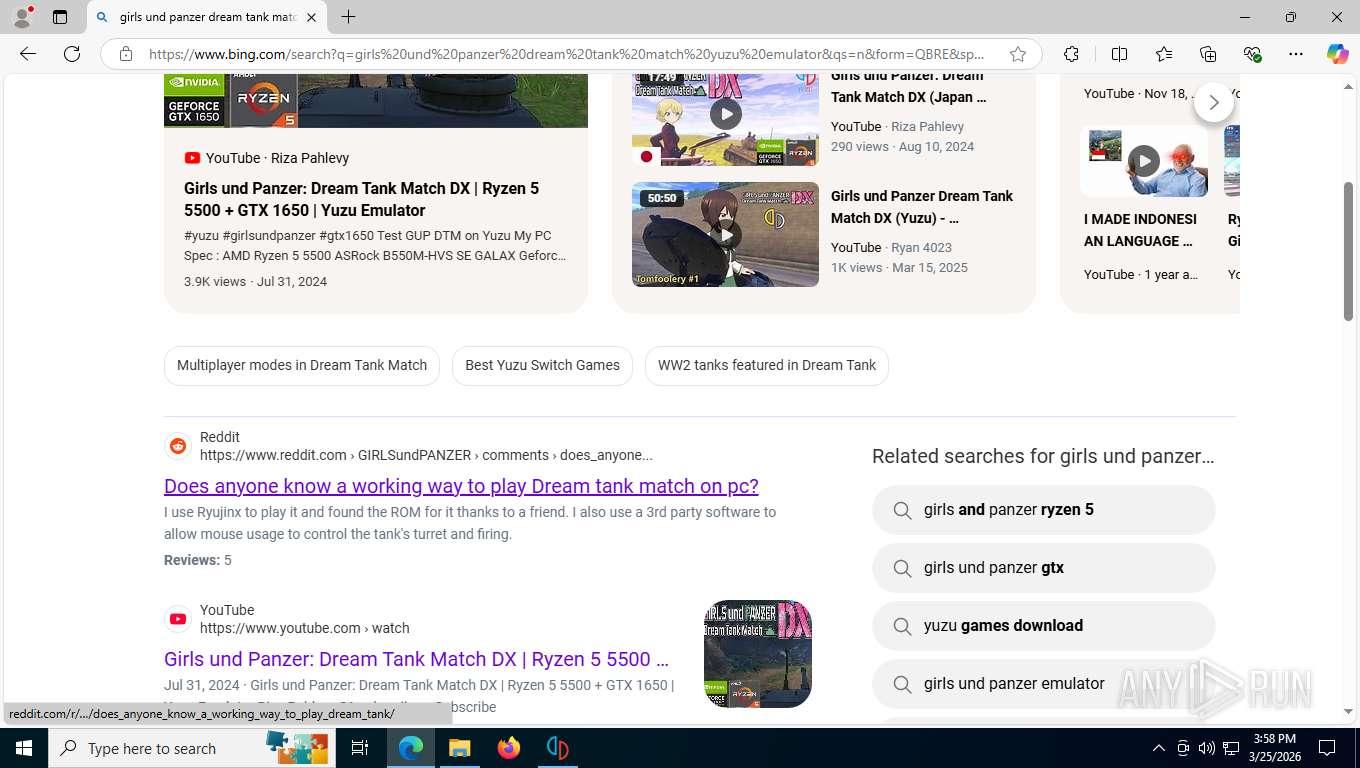Go back to previous page

[28, 54]
